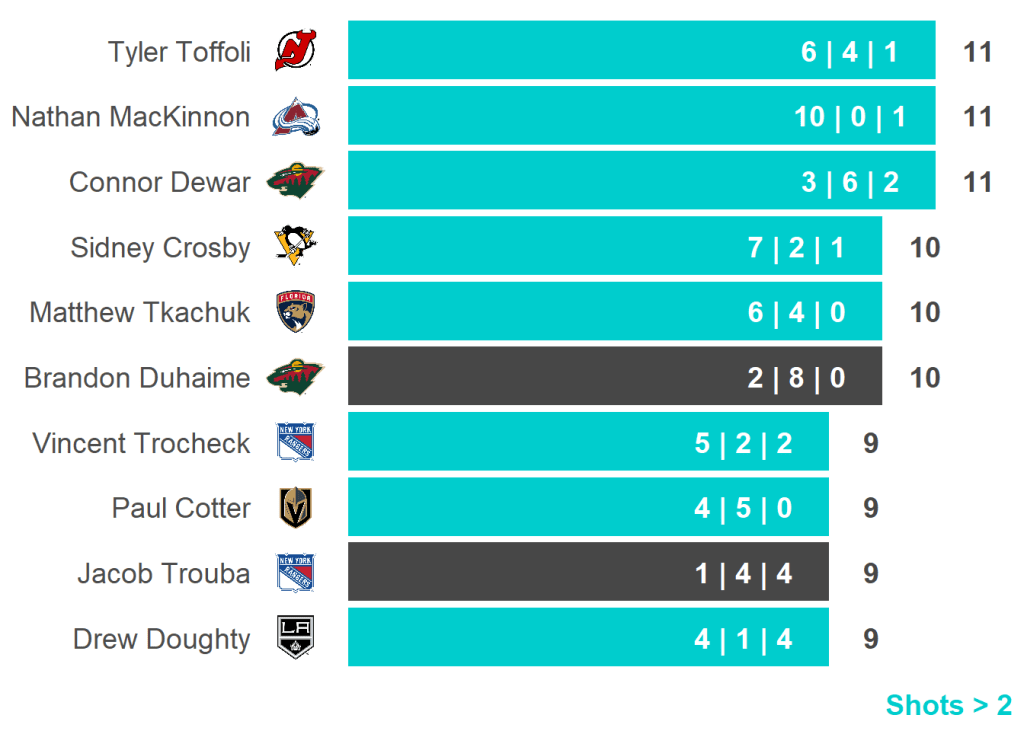The image size is (1024, 731).
Task: Click the Wild logo beside Brandon Duhaime
Action: click(295, 377)
